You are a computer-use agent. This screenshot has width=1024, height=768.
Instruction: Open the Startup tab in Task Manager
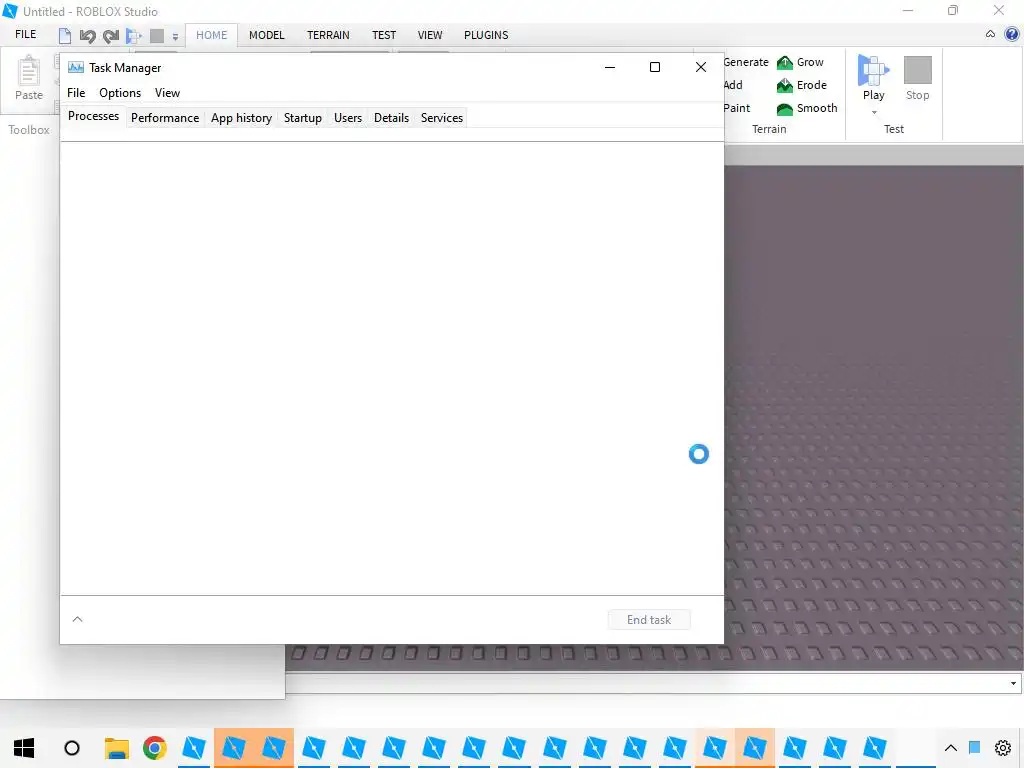coord(302,118)
